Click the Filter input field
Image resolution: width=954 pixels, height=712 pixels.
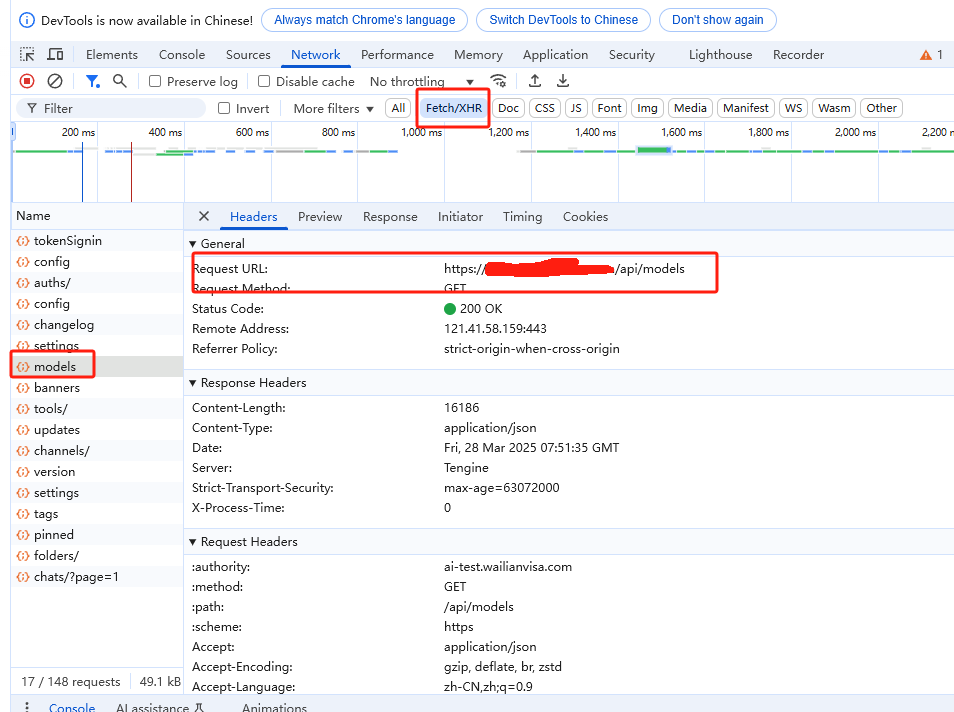(x=110, y=107)
